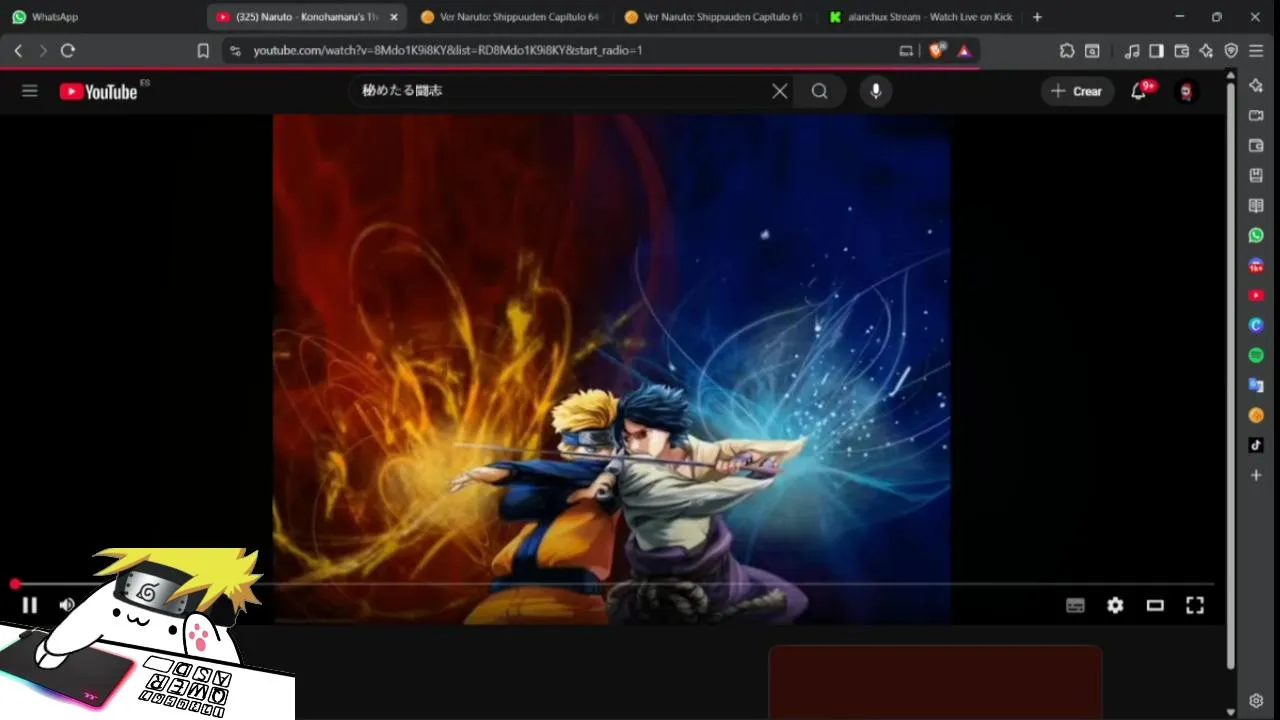Open Google Translate shortcut in sidebar
The image size is (1280, 720).
1256,385
